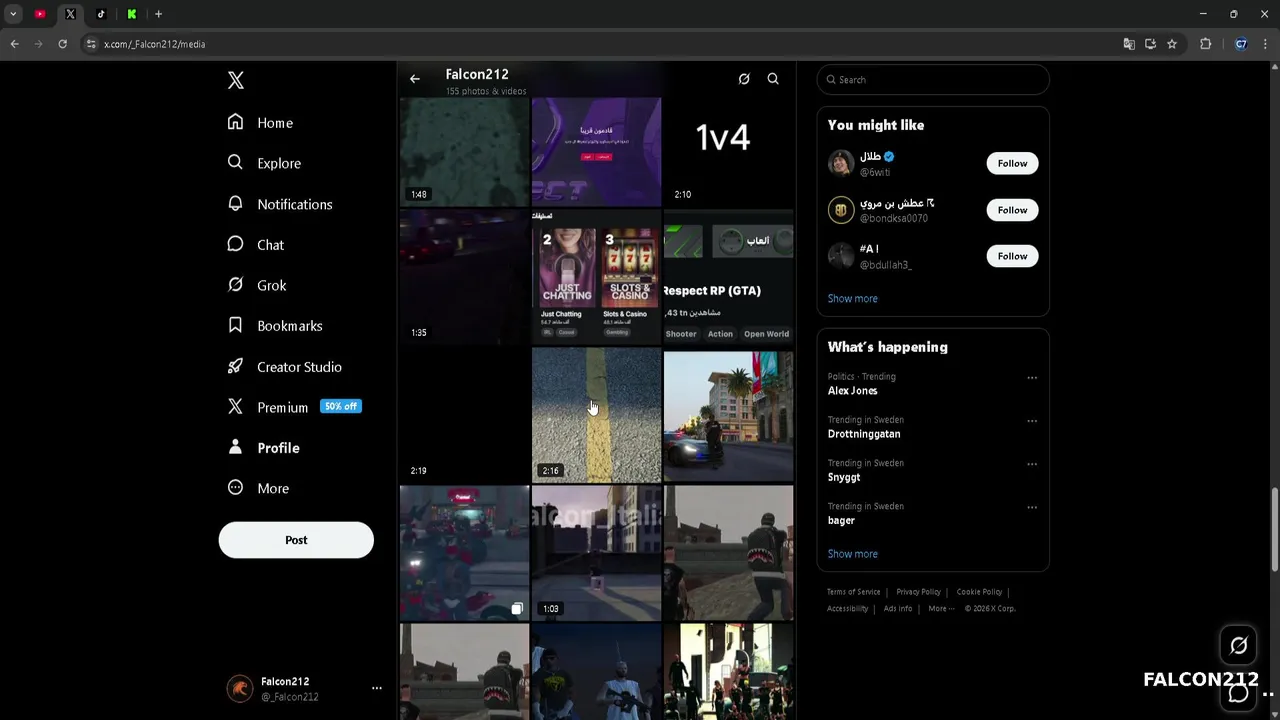Expand the More footer menu
The width and height of the screenshot is (1280, 720).
941,608
